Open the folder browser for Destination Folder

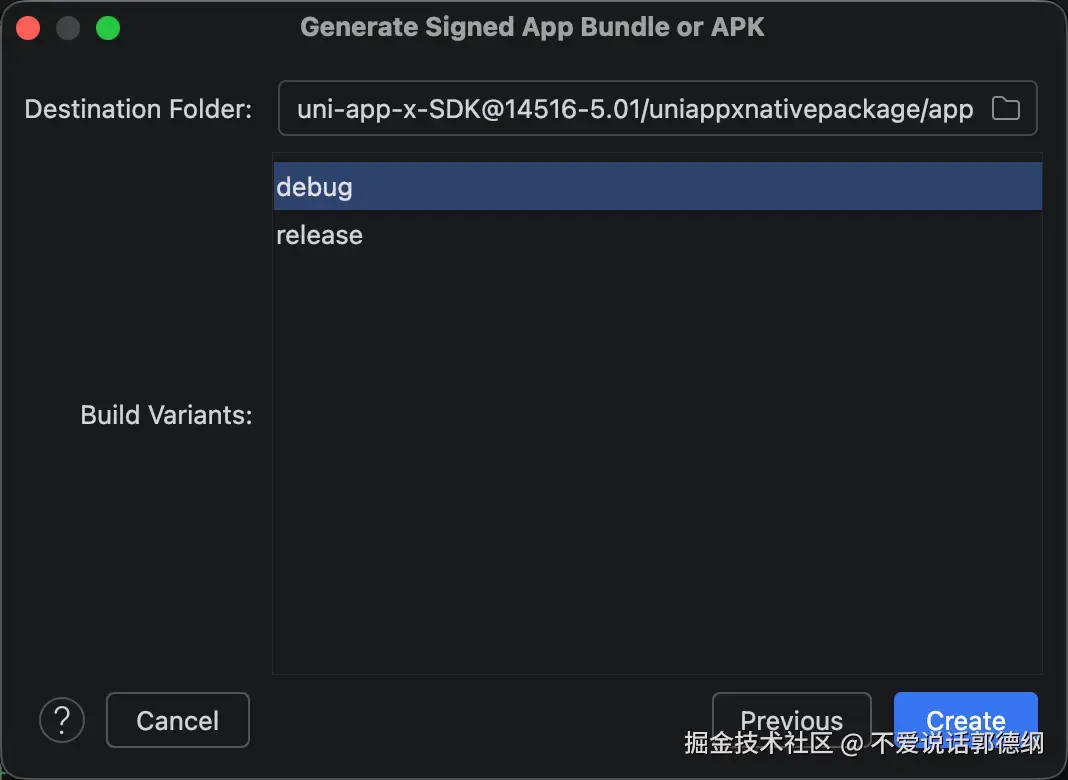[1005, 109]
